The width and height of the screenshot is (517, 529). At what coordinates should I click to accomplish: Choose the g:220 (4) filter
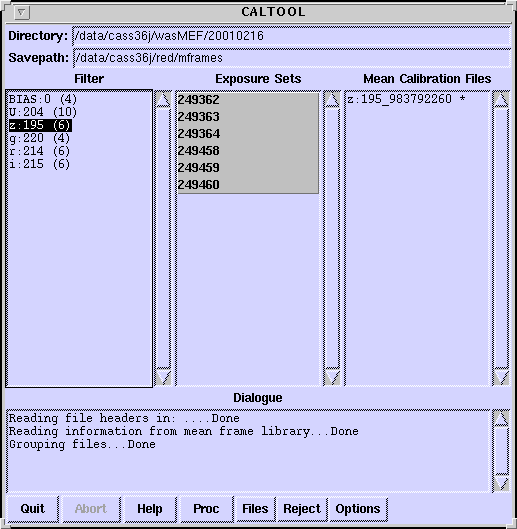click(39, 138)
